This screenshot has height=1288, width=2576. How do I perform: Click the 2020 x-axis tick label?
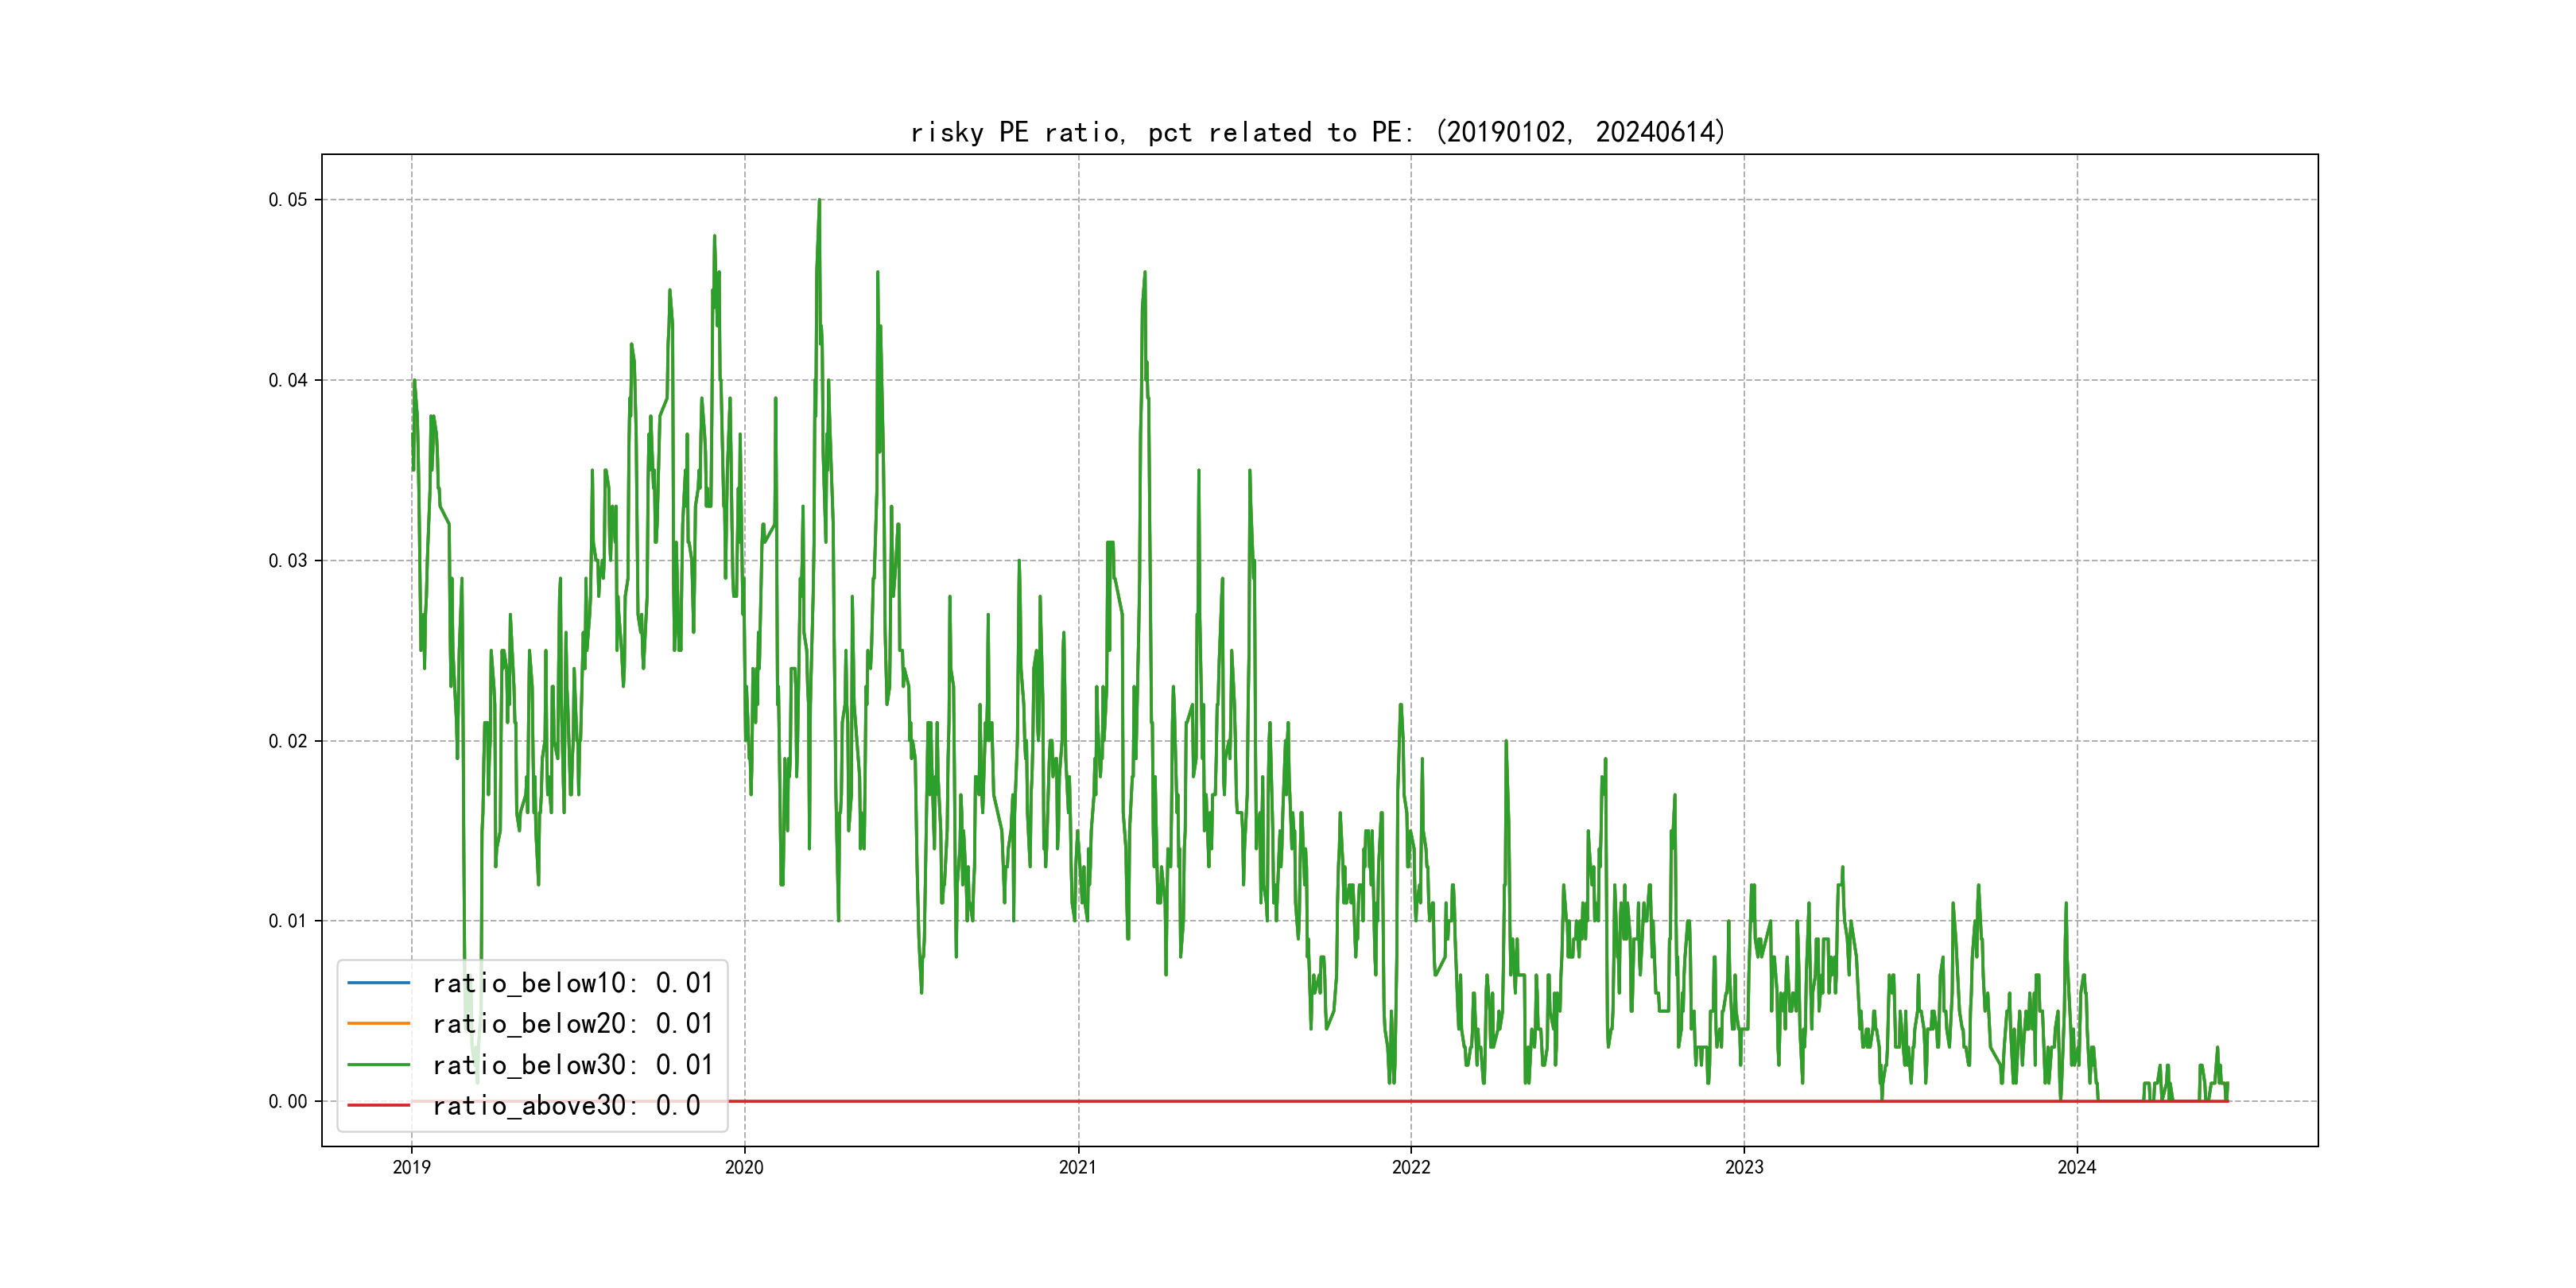coord(744,1167)
